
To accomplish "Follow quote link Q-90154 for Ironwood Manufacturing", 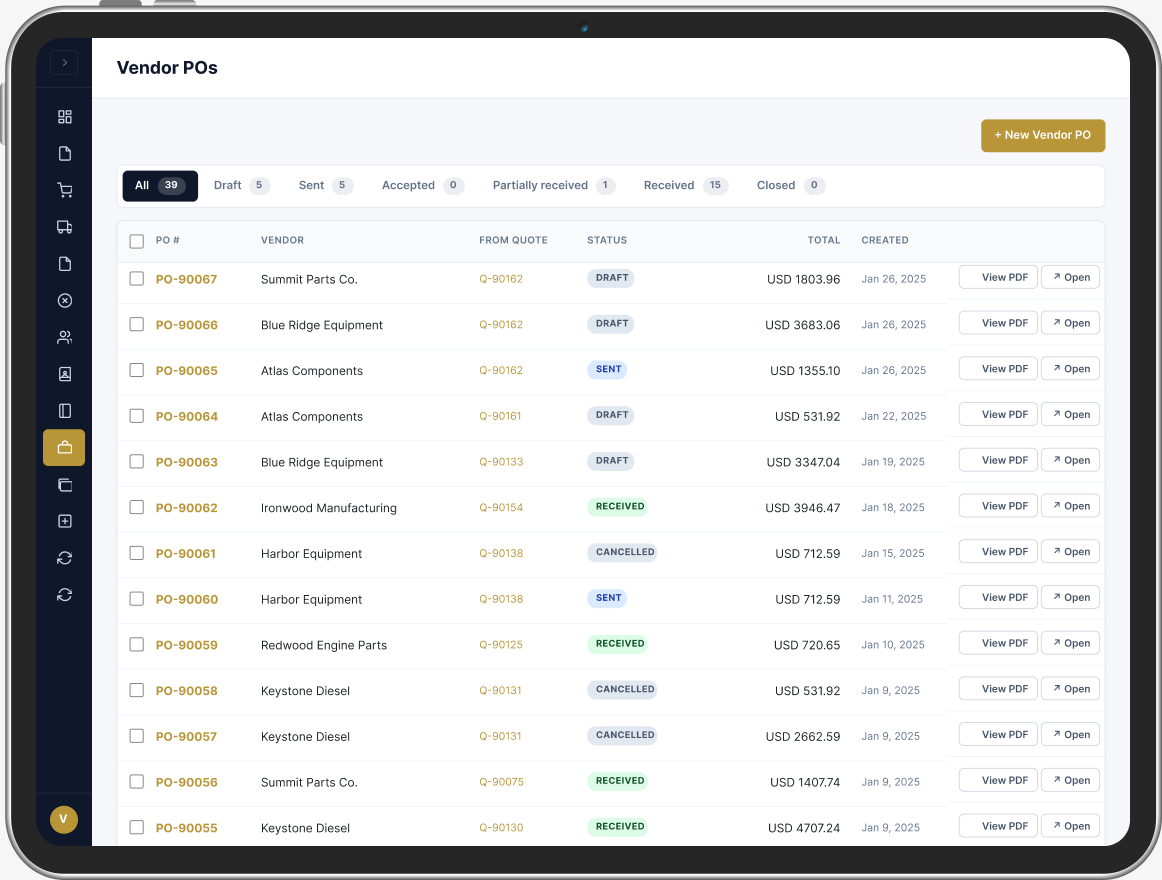I will point(501,508).
